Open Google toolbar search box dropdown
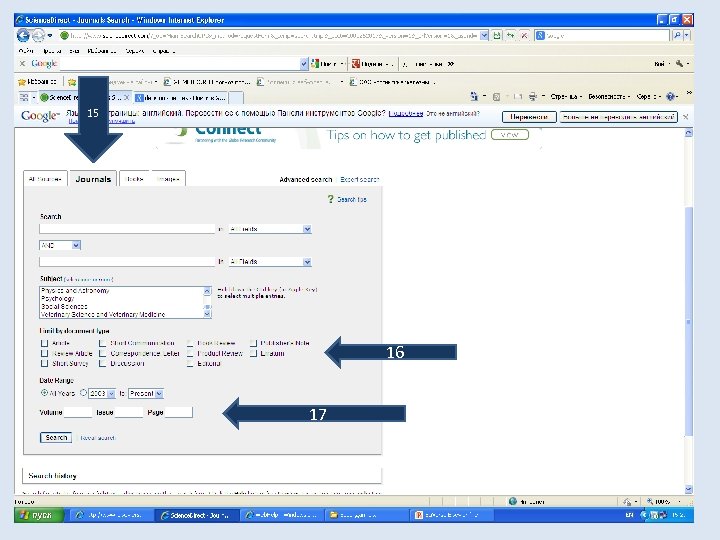Viewport: 720px width, 540px height. pos(304,64)
